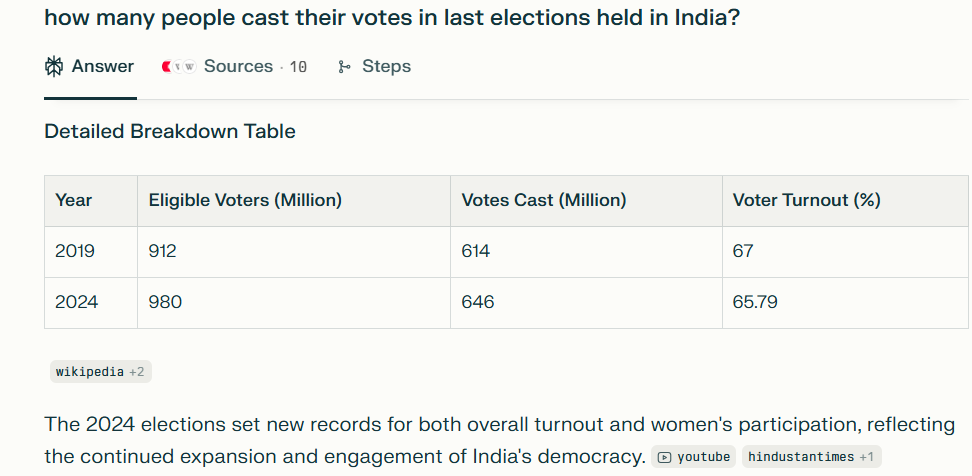
Task: Click the source favicons cluster next to Sources
Action: tap(177, 67)
